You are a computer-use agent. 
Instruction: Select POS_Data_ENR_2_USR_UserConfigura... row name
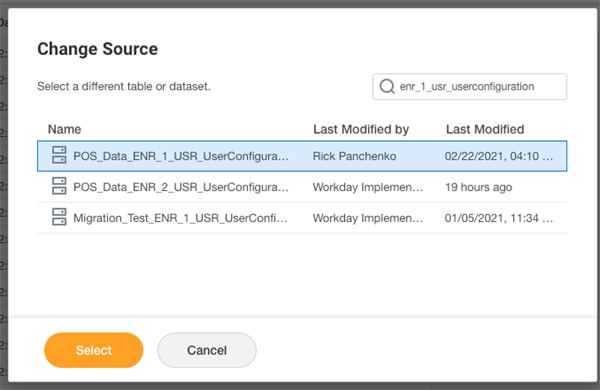(x=181, y=187)
